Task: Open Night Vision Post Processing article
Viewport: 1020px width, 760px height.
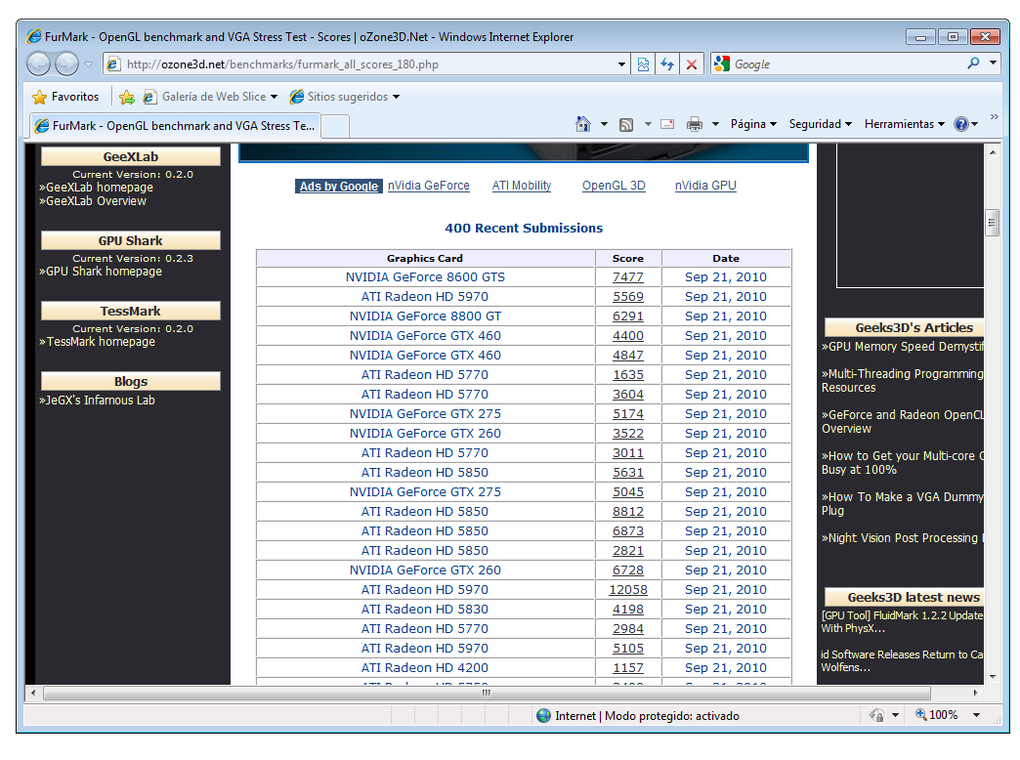Action: [x=903, y=538]
